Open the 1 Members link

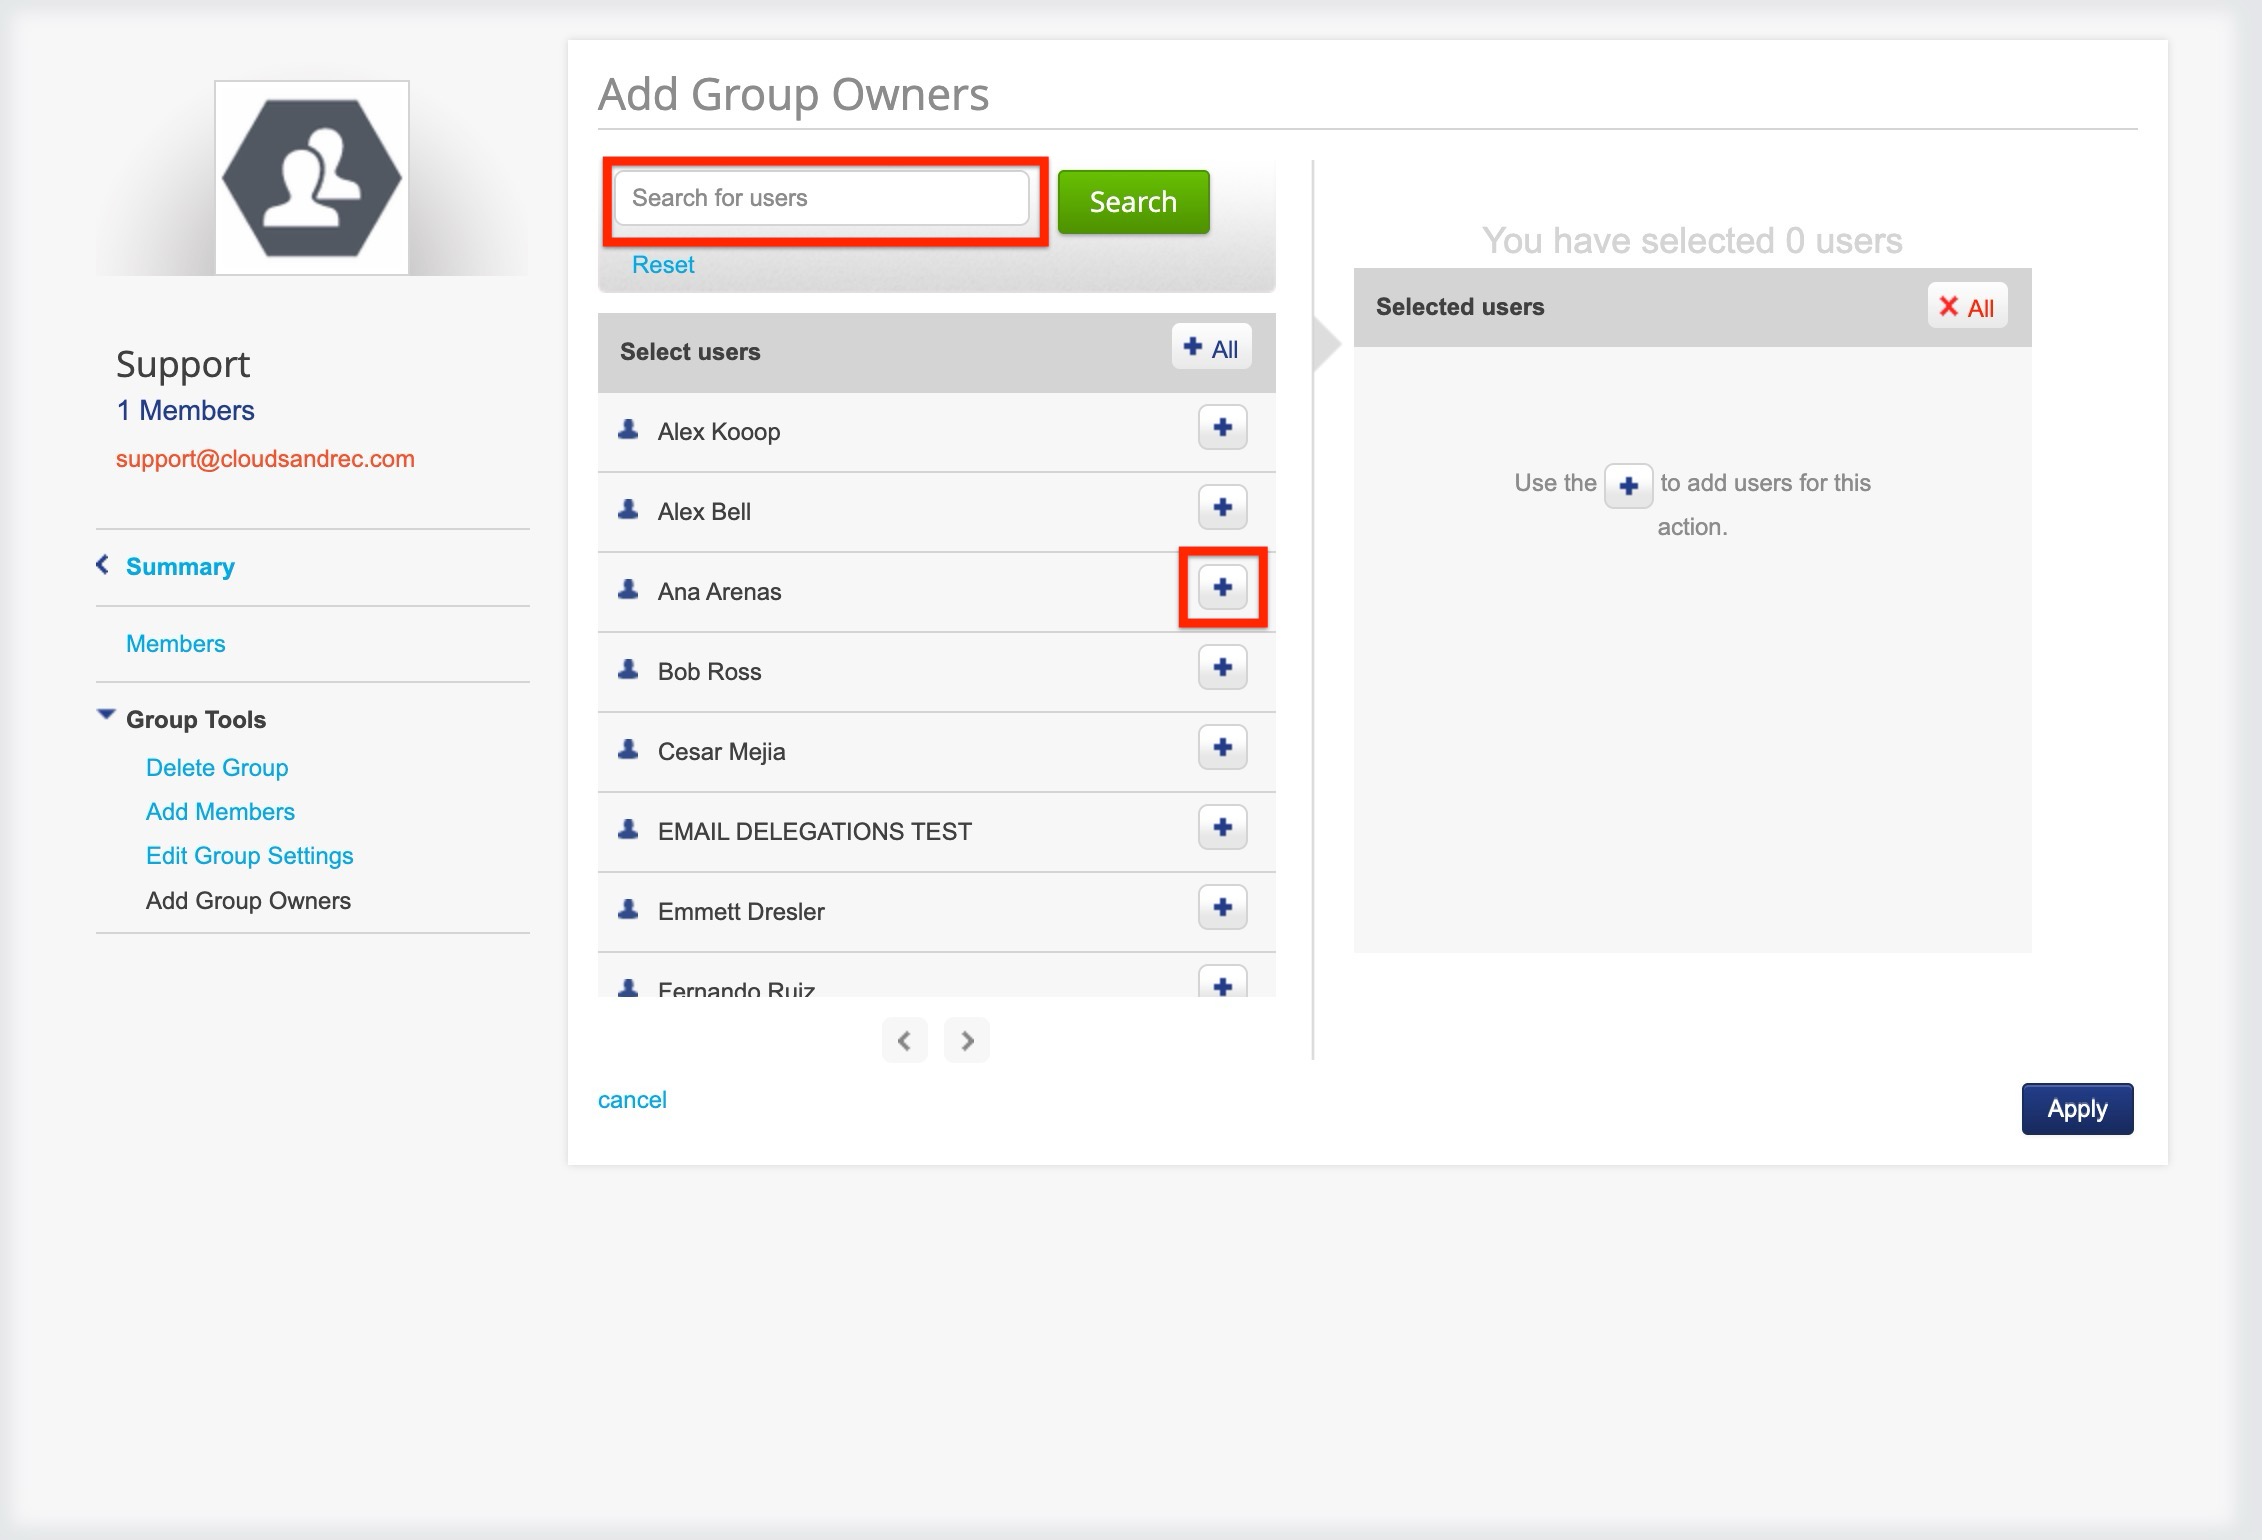point(185,410)
